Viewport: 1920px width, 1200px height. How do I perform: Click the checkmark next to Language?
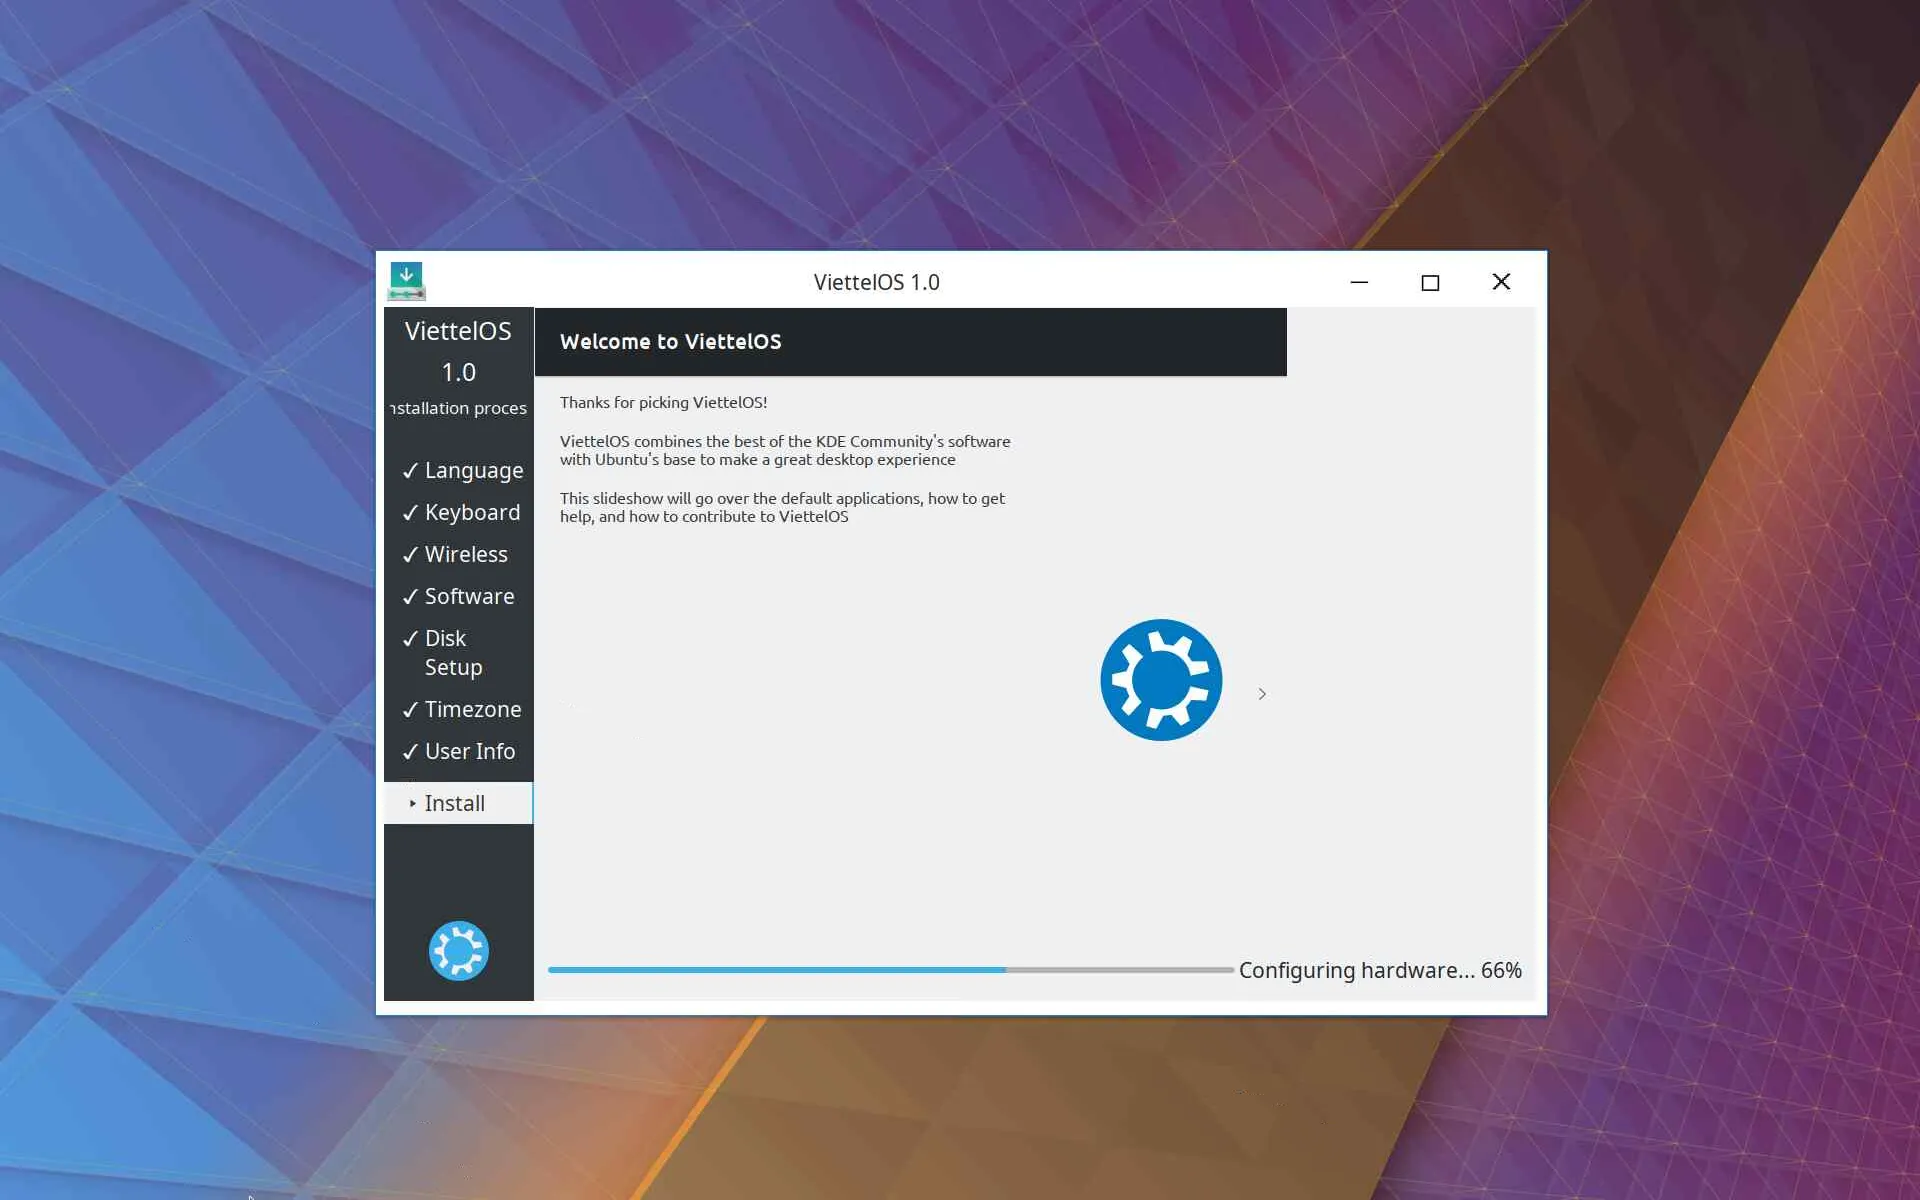click(x=410, y=471)
